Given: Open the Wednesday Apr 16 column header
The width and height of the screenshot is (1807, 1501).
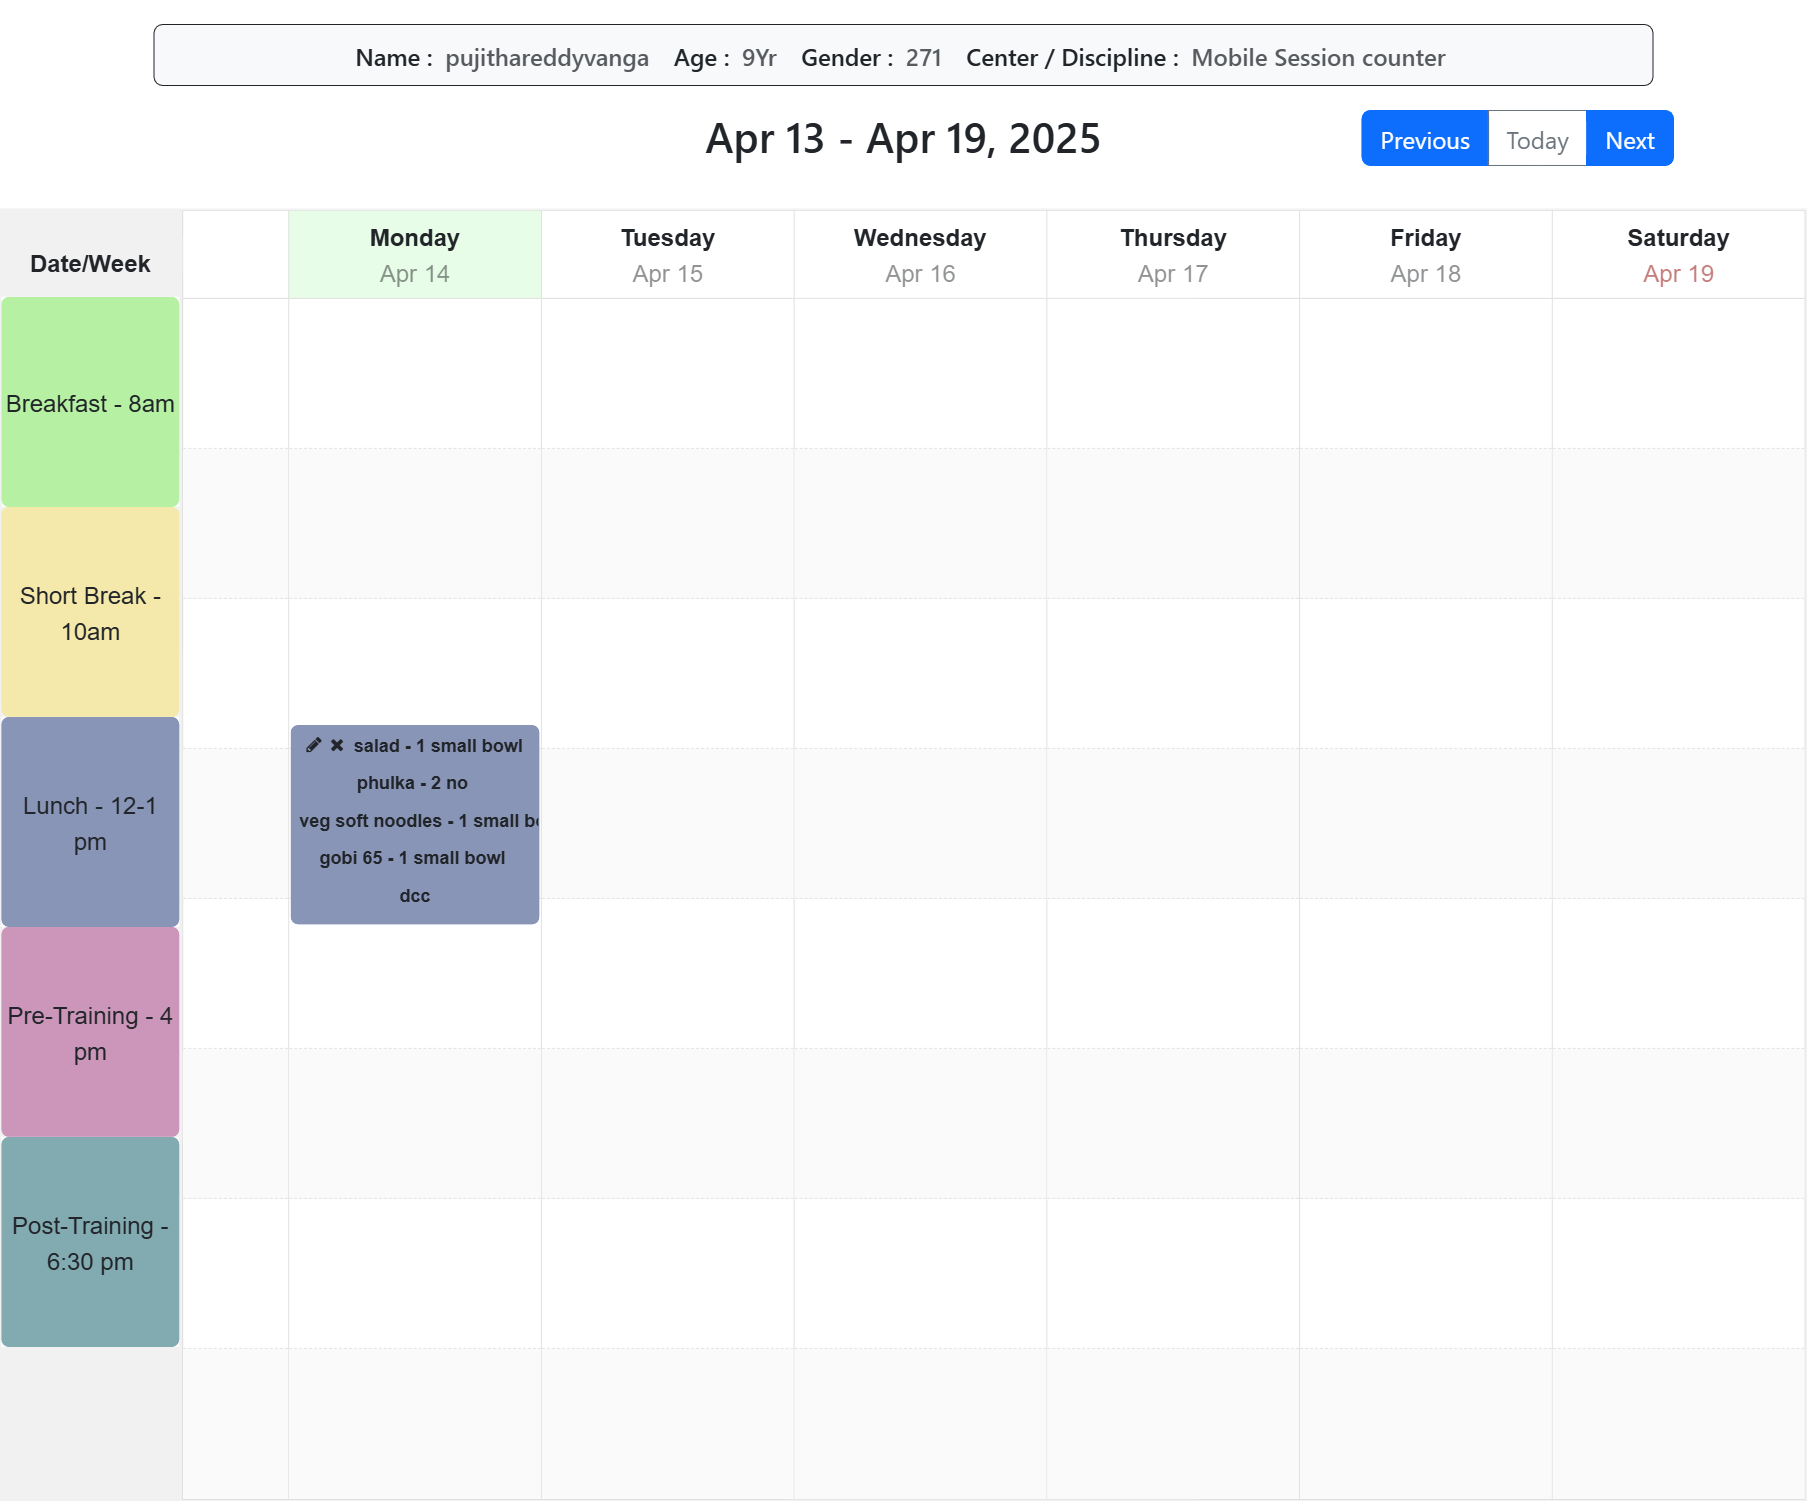Looking at the screenshot, I should [919, 255].
